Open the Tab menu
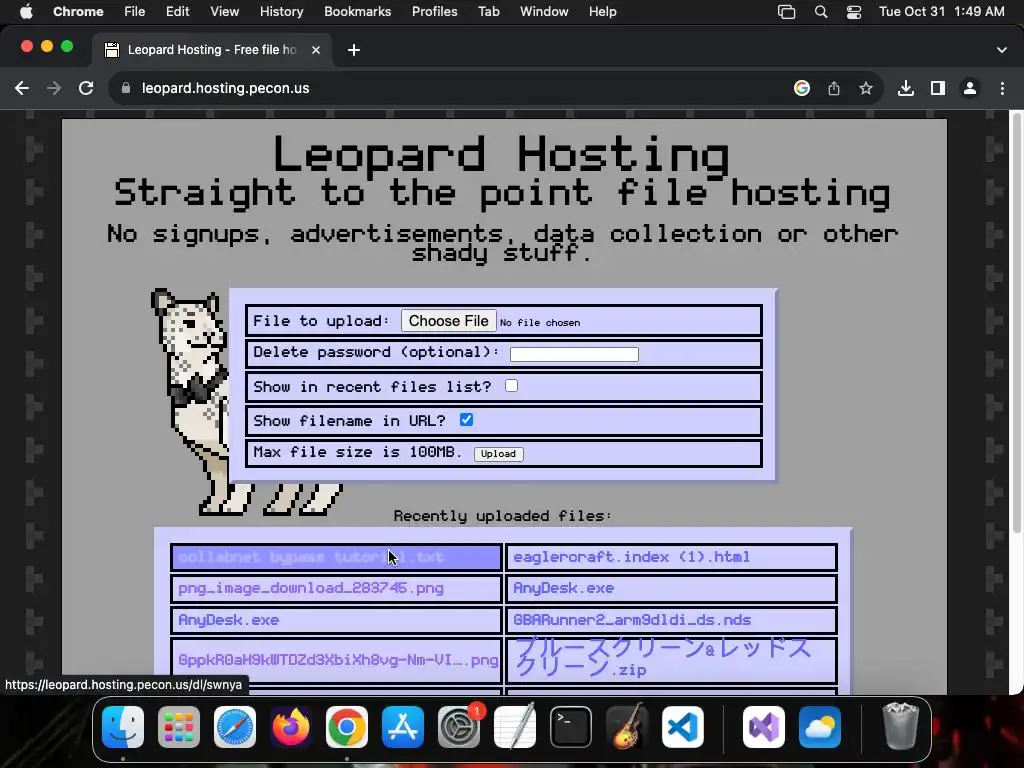This screenshot has width=1024, height=768. 488,12
